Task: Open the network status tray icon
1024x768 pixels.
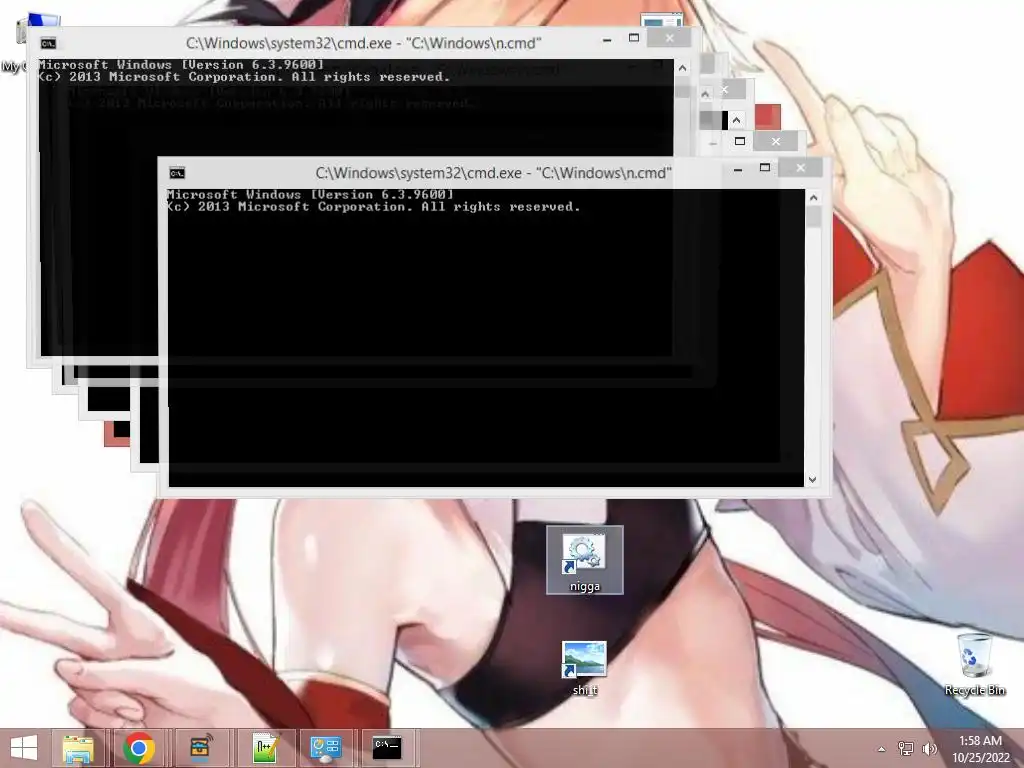Action: tap(906, 749)
